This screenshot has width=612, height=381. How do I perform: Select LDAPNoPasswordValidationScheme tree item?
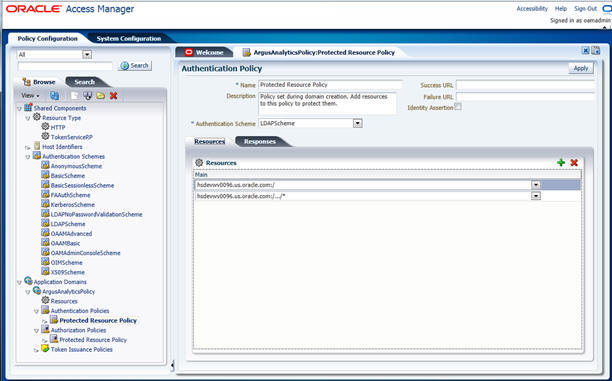click(96, 214)
